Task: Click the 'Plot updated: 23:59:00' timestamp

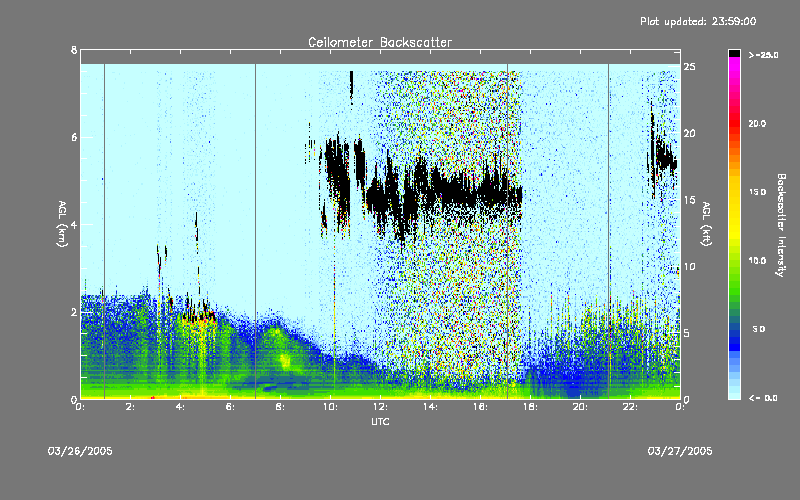Action: [x=698, y=21]
